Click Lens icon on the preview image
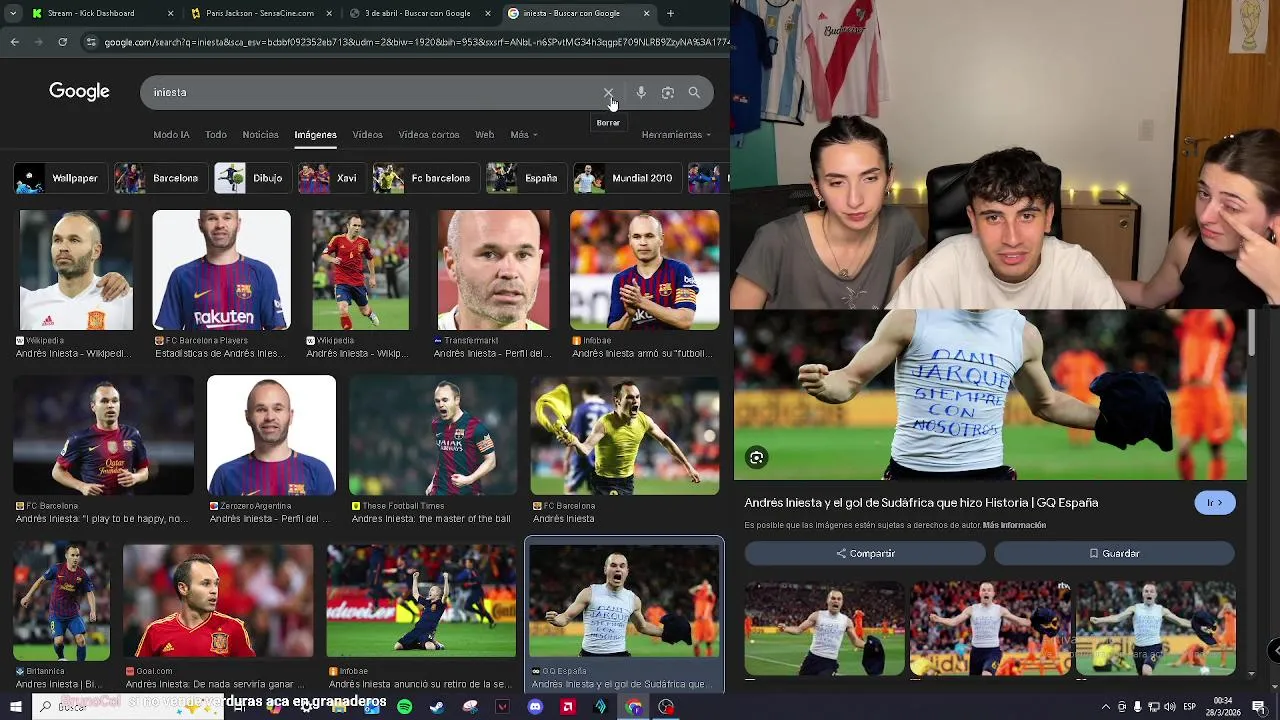The image size is (1280, 720). coord(757,458)
